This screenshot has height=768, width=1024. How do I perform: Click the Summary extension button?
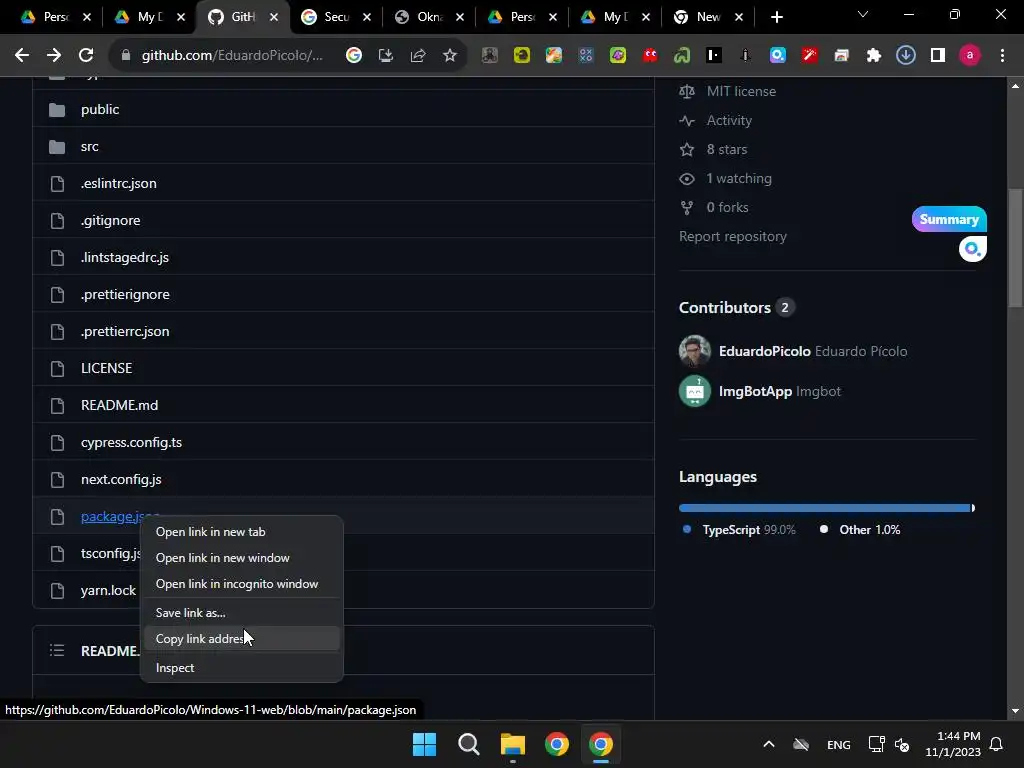[949, 219]
